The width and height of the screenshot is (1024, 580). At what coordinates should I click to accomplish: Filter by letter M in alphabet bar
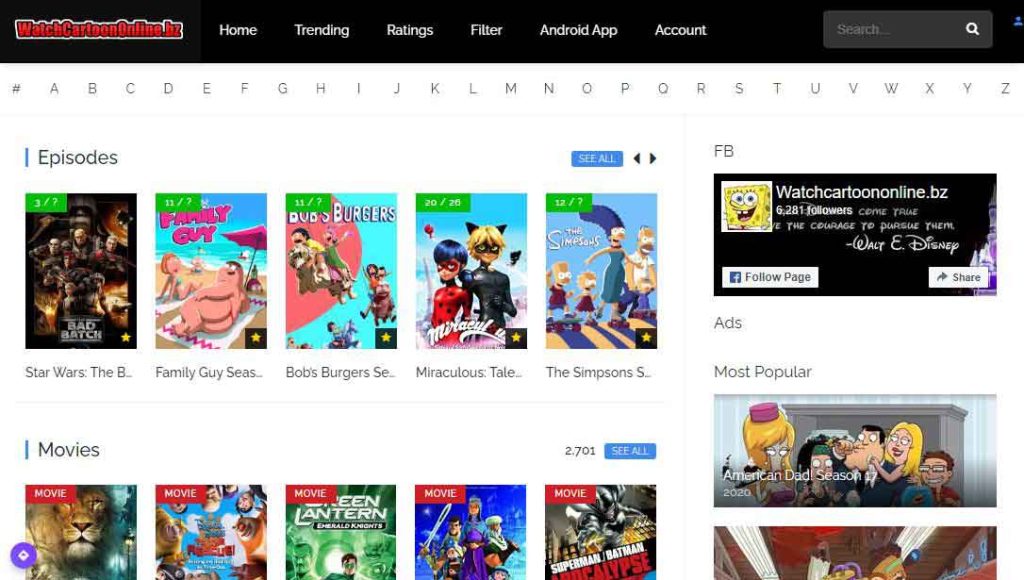click(510, 89)
